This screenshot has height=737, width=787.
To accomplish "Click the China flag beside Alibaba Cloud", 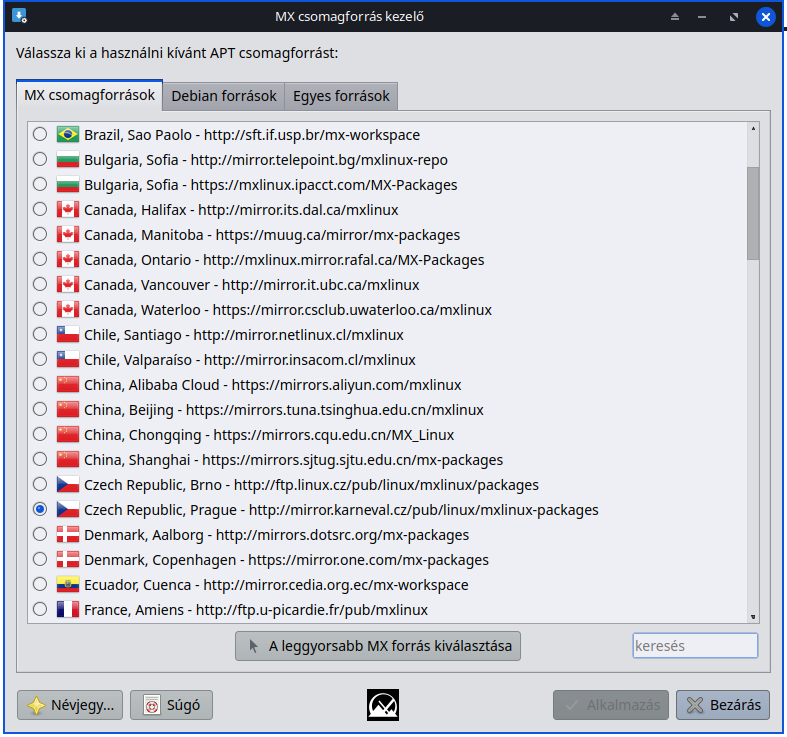I will pyautogui.click(x=68, y=385).
